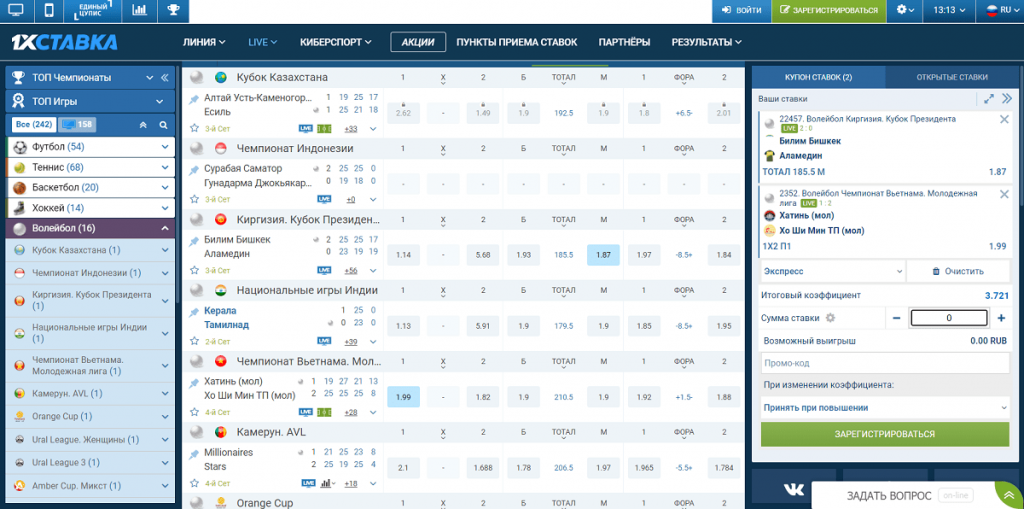1024x509 pixels.
Task: Open the Киберспорт menu
Action: (x=335, y=42)
